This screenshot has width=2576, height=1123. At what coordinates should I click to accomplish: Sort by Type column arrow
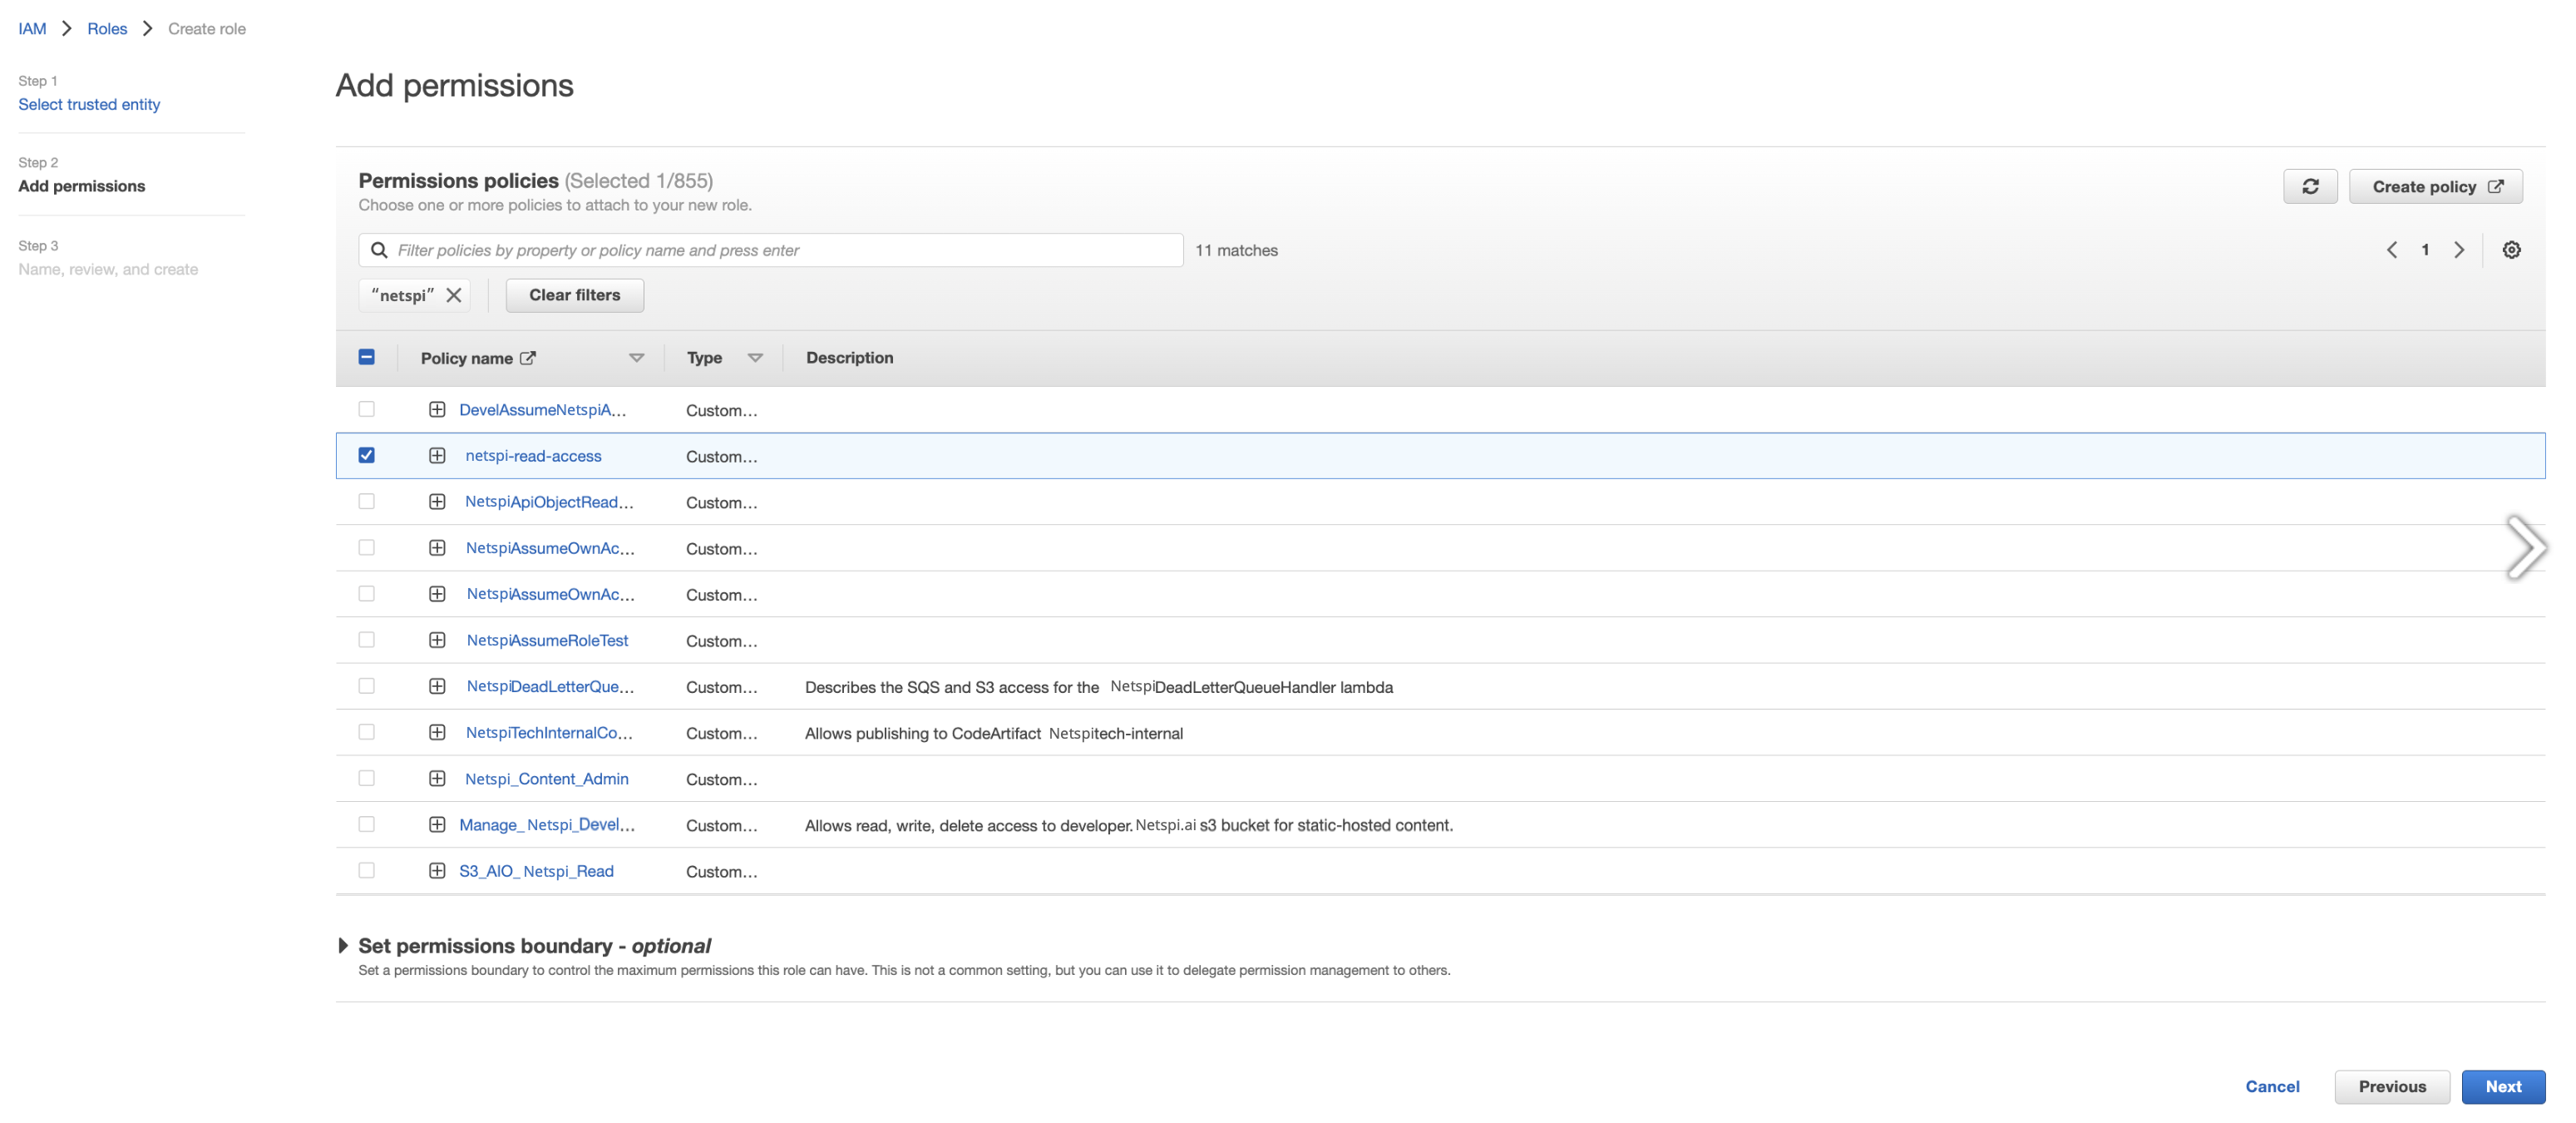click(x=755, y=358)
